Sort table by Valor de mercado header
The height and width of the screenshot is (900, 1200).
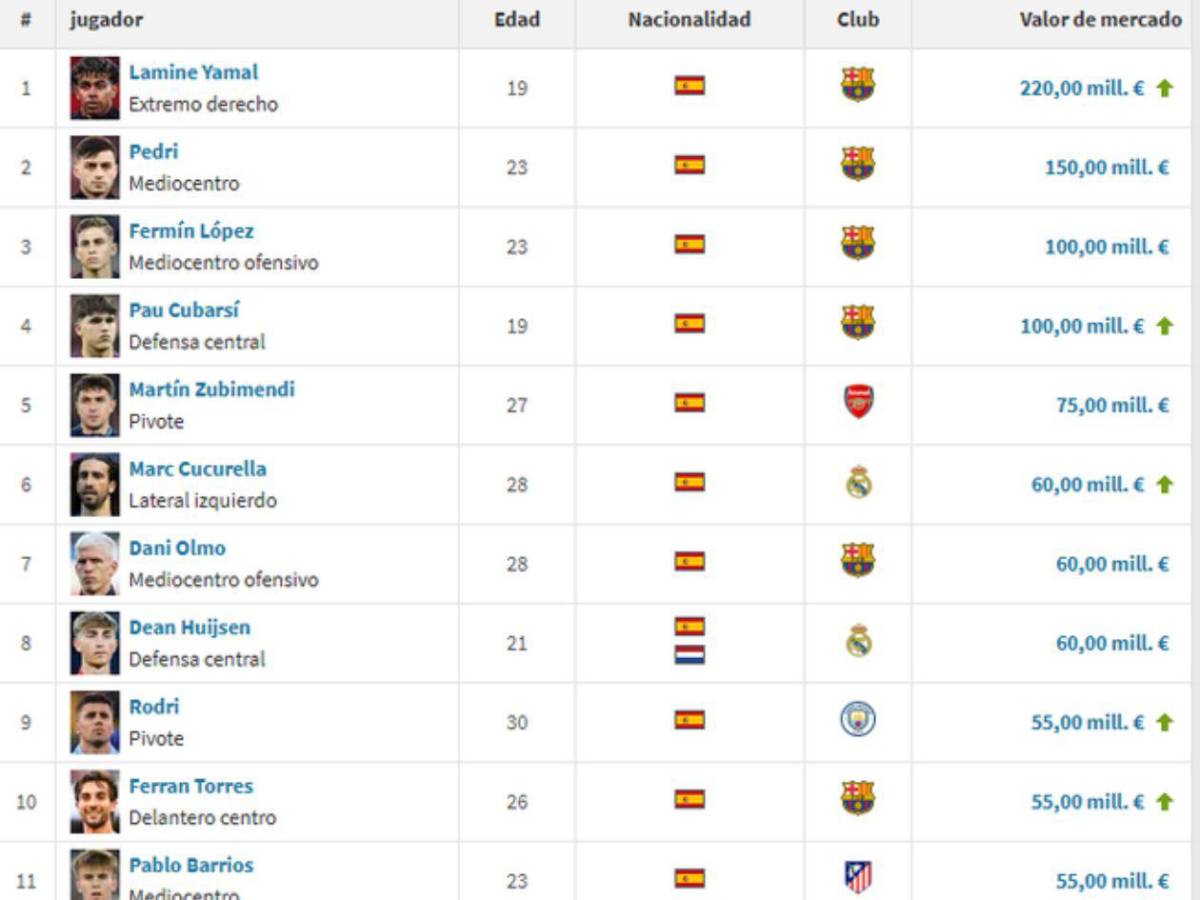(x=1100, y=20)
